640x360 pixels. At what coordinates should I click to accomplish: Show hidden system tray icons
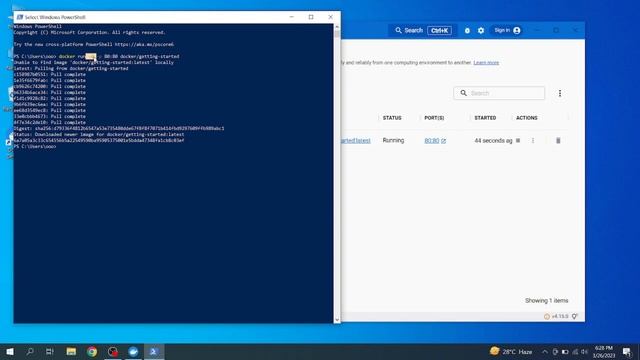pos(544,351)
